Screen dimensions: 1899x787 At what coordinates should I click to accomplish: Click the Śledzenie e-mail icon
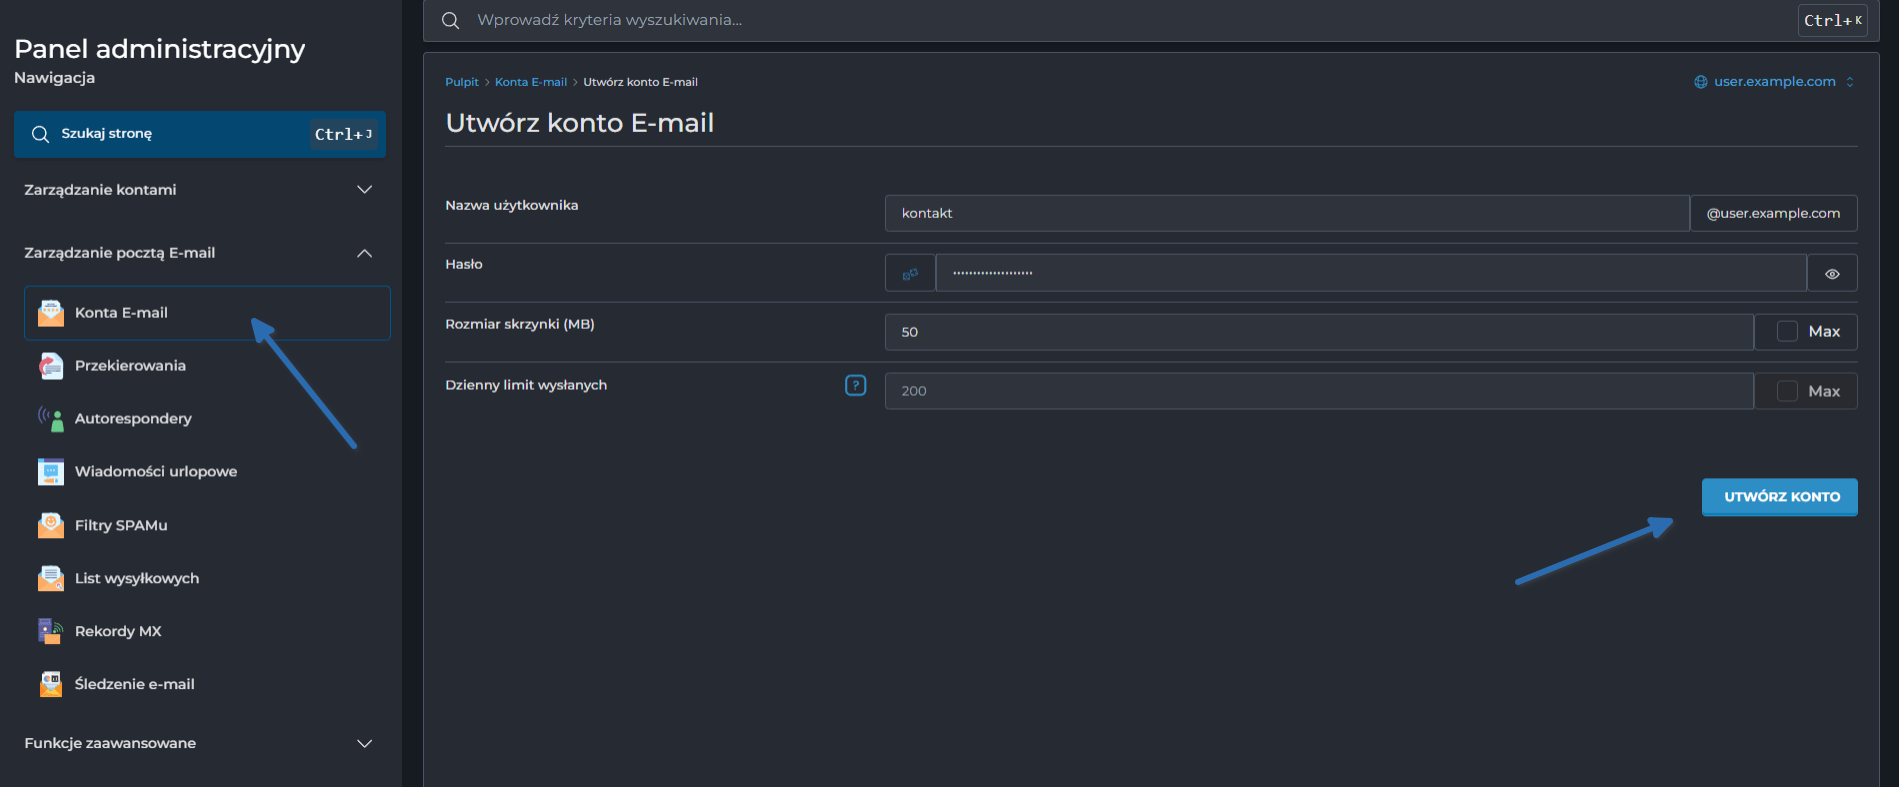pyautogui.click(x=50, y=684)
